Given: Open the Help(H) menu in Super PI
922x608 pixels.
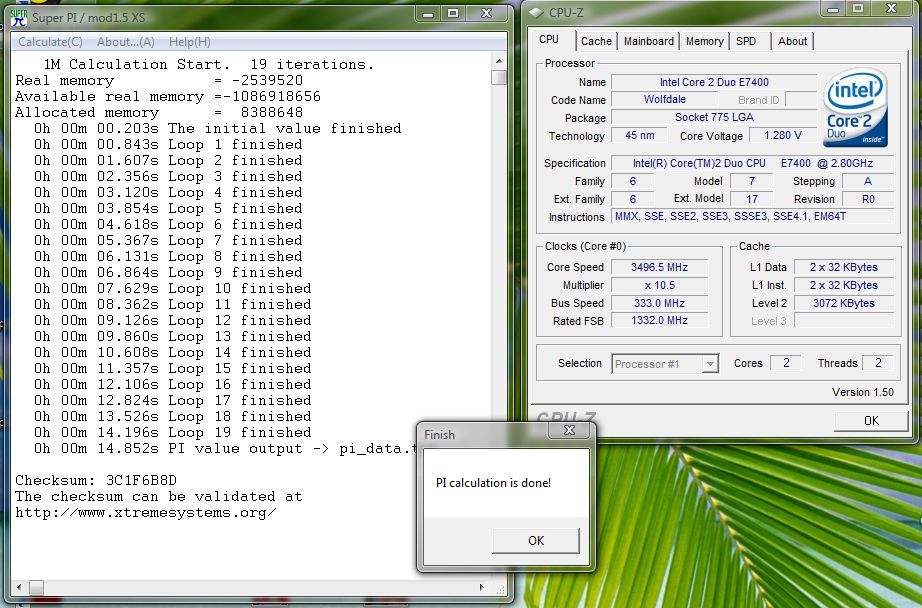Looking at the screenshot, I should [189, 42].
